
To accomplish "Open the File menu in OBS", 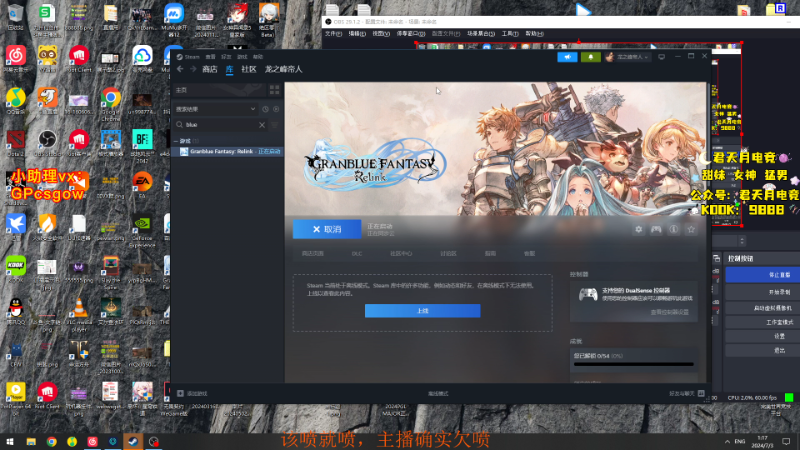I will [333, 34].
